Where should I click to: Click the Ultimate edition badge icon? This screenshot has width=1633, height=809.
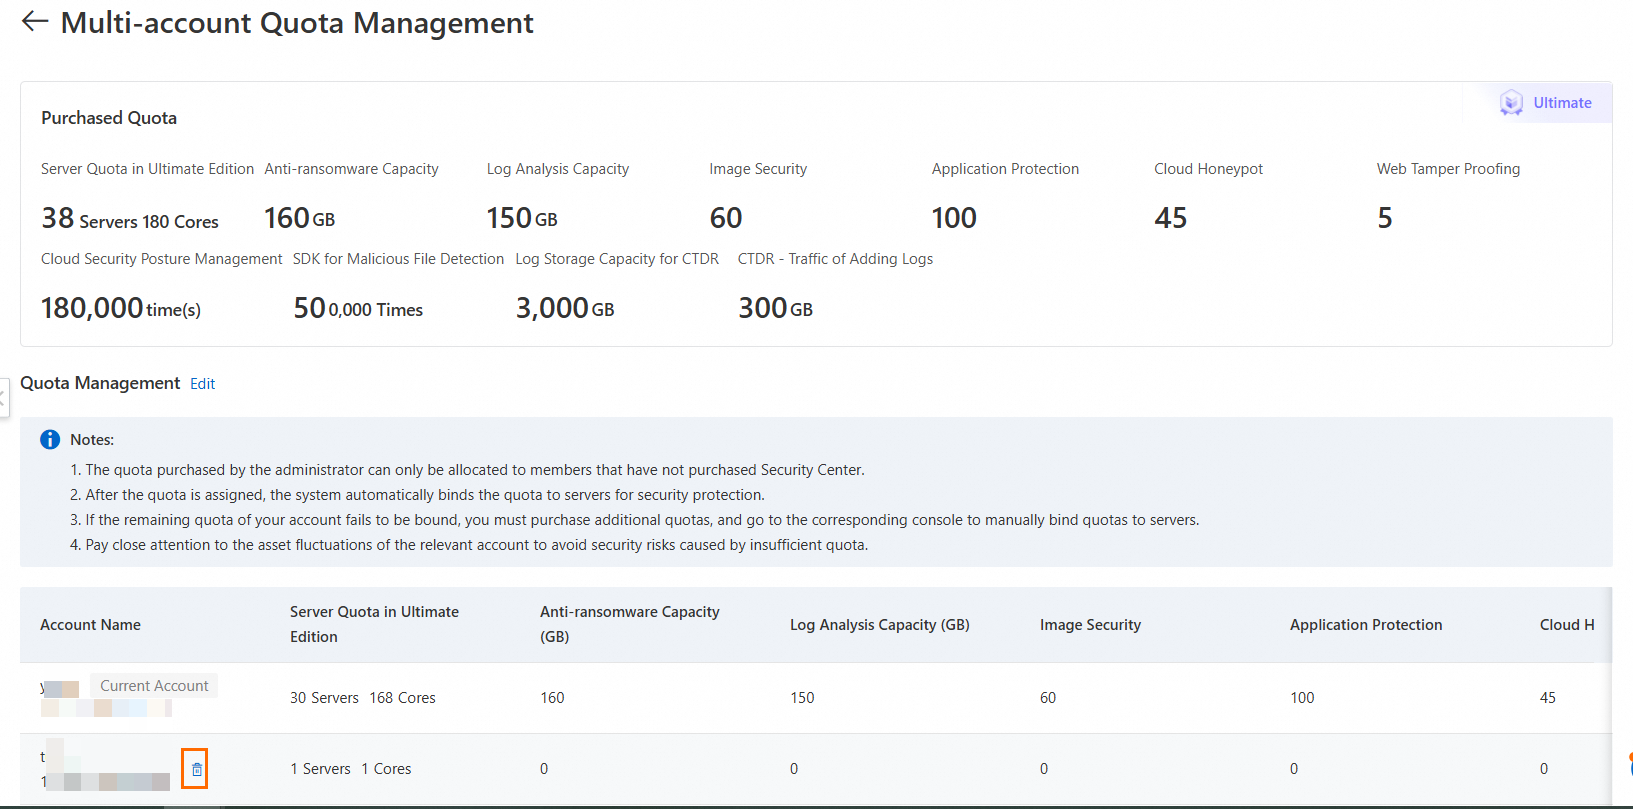tap(1510, 103)
